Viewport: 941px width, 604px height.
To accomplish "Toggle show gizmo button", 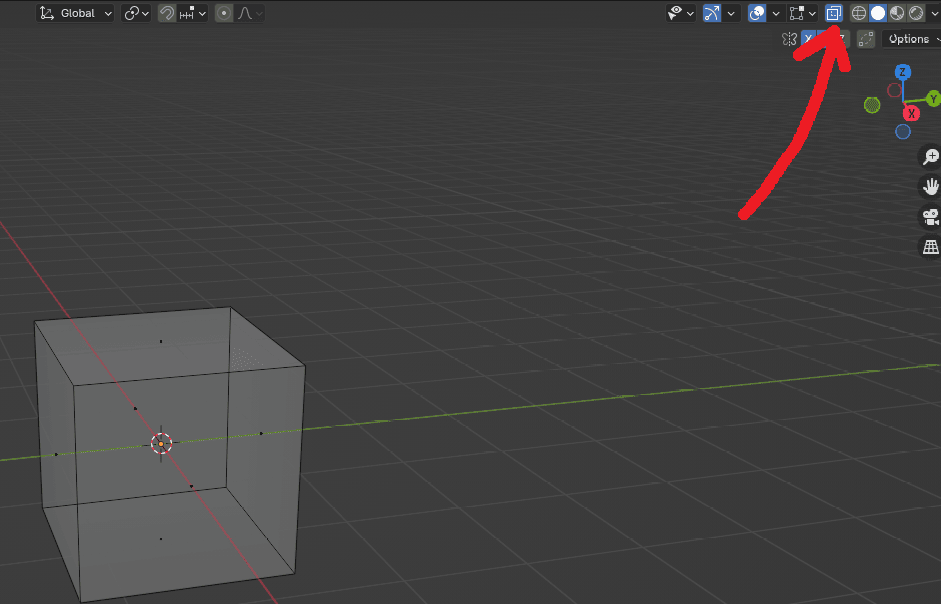I will click(712, 13).
